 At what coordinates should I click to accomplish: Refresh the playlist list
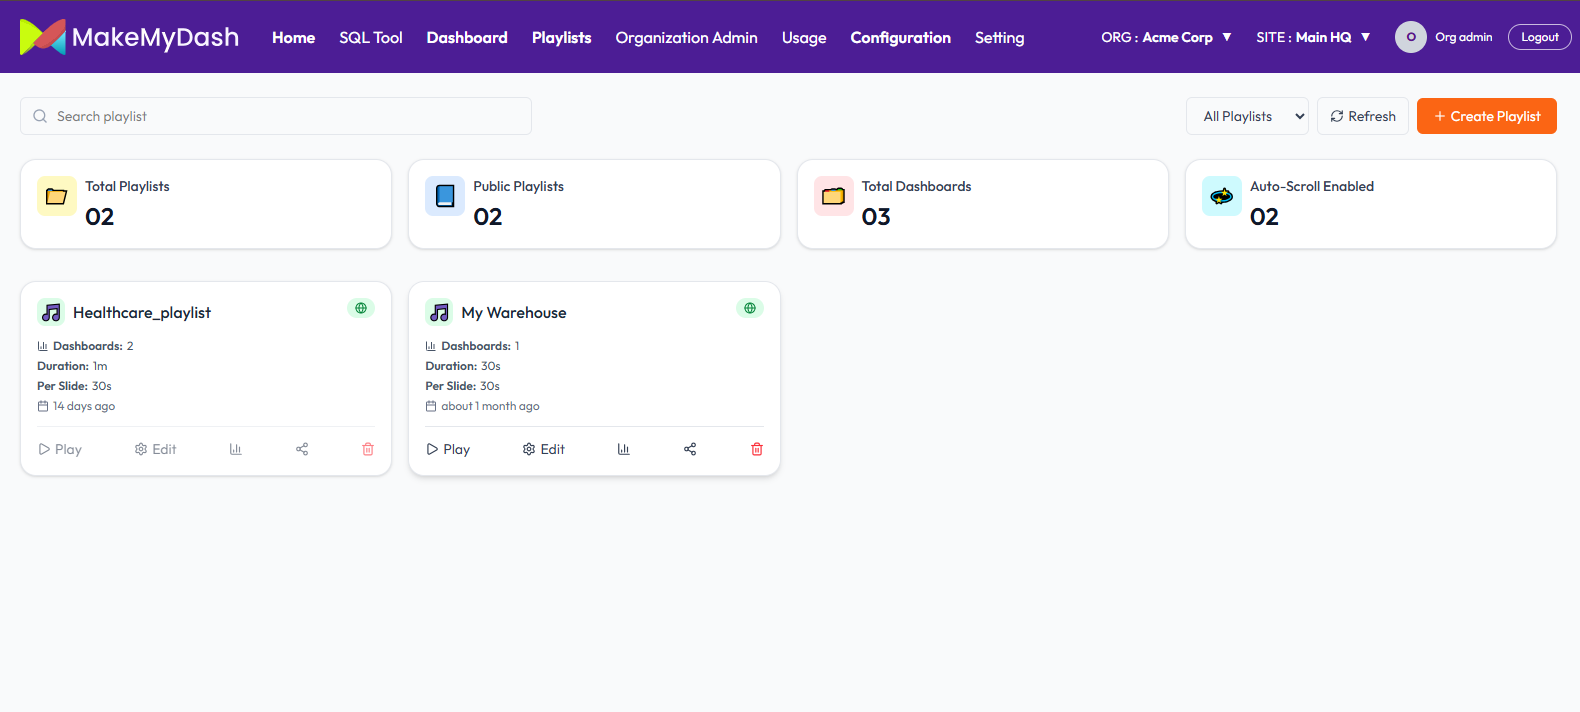[1362, 116]
